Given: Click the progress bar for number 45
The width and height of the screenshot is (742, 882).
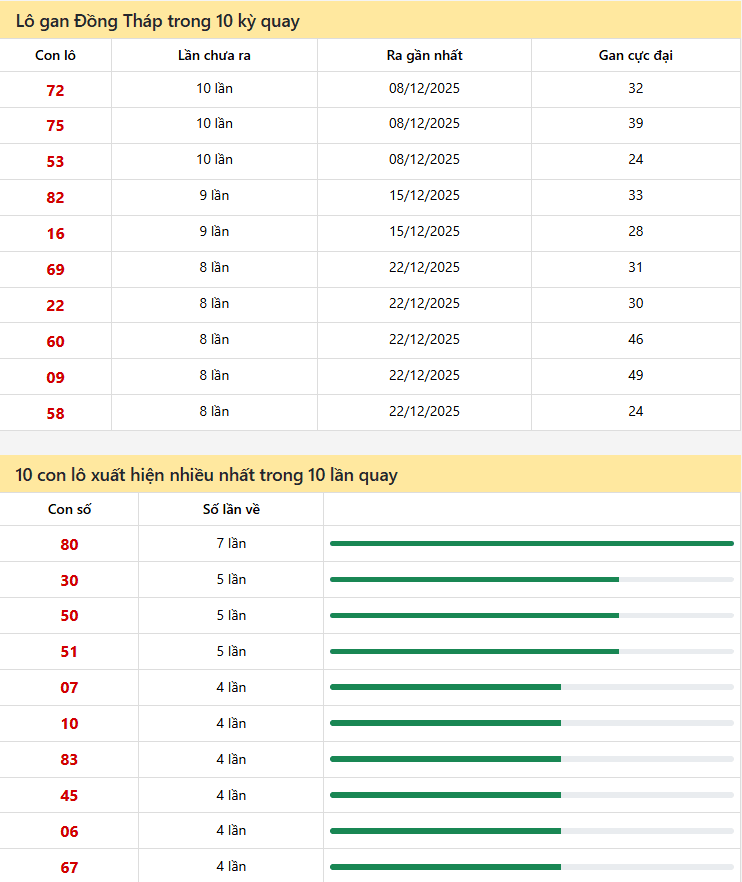Looking at the screenshot, I should coord(532,795).
